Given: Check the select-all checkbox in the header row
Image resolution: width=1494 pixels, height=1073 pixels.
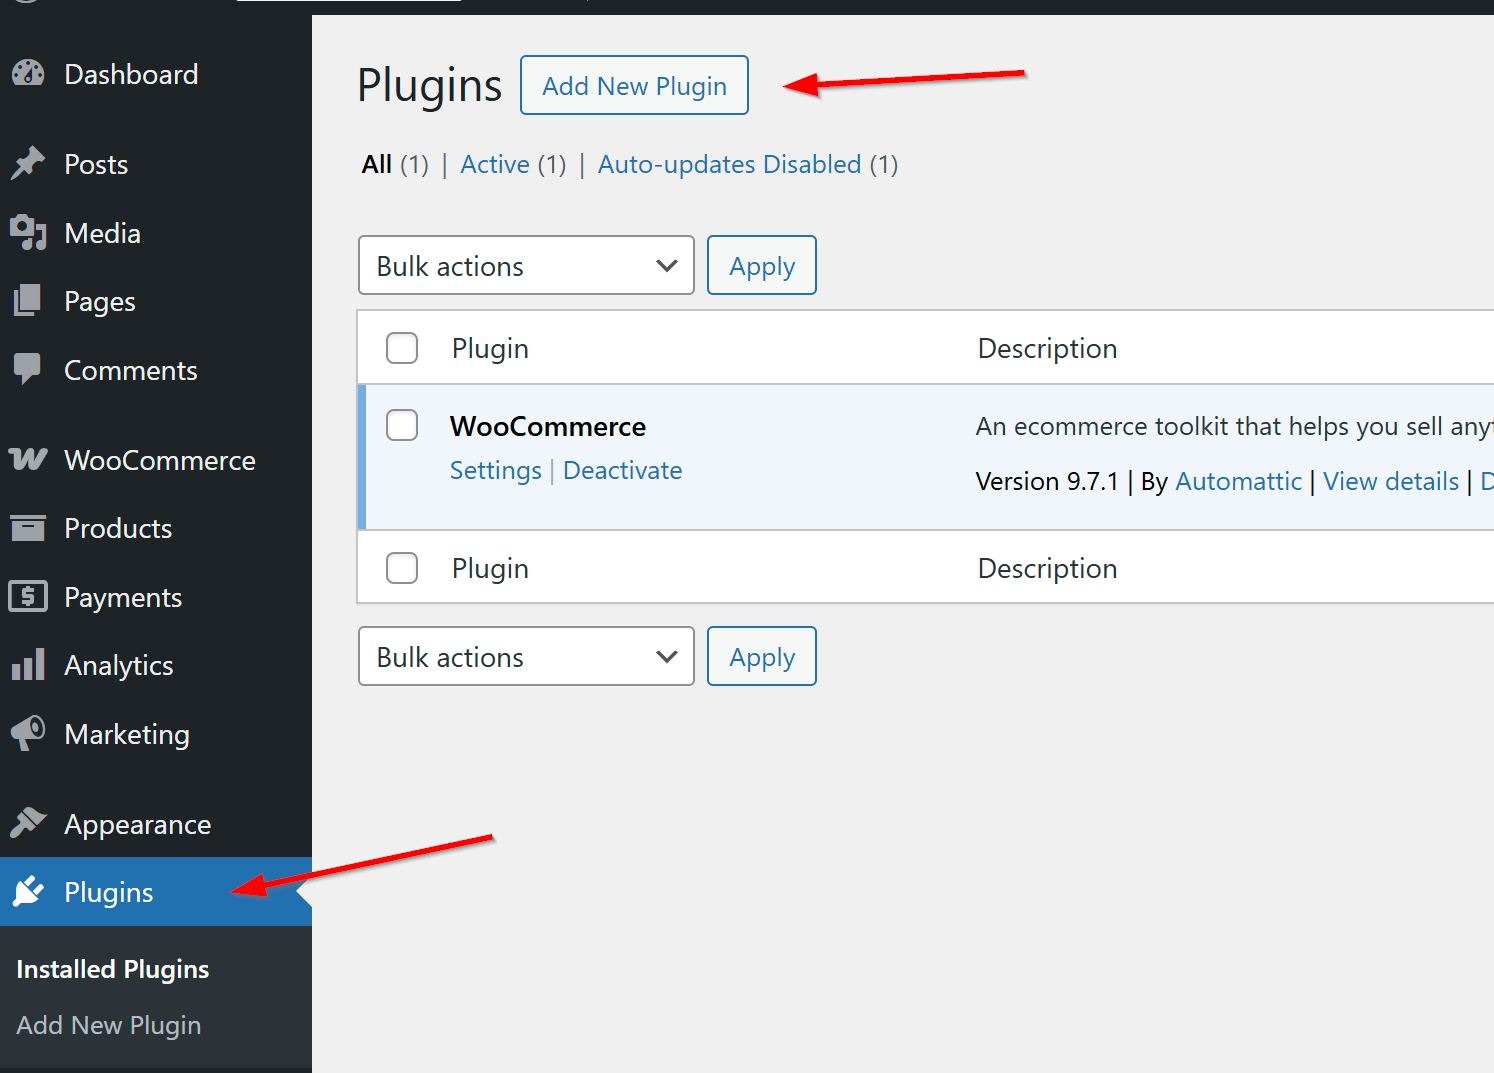Looking at the screenshot, I should click(x=401, y=347).
